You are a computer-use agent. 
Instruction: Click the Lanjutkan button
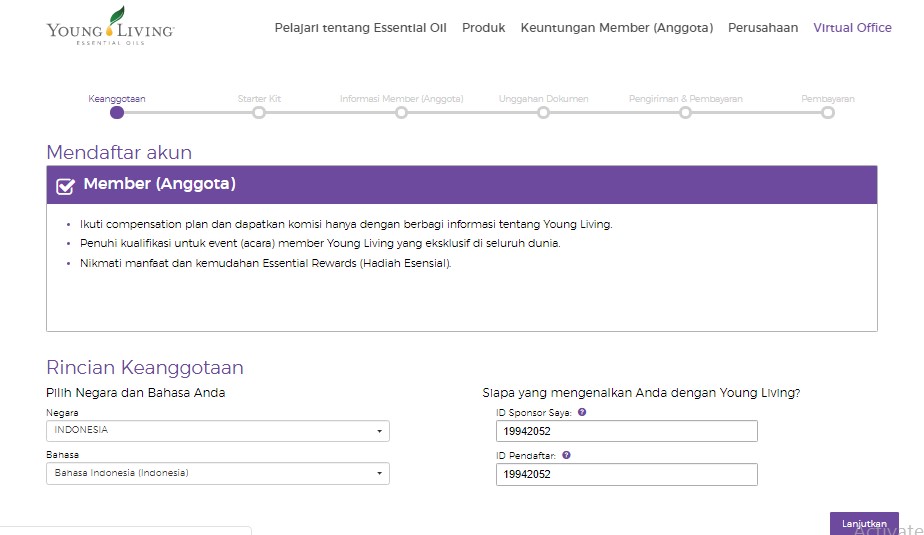click(x=864, y=523)
